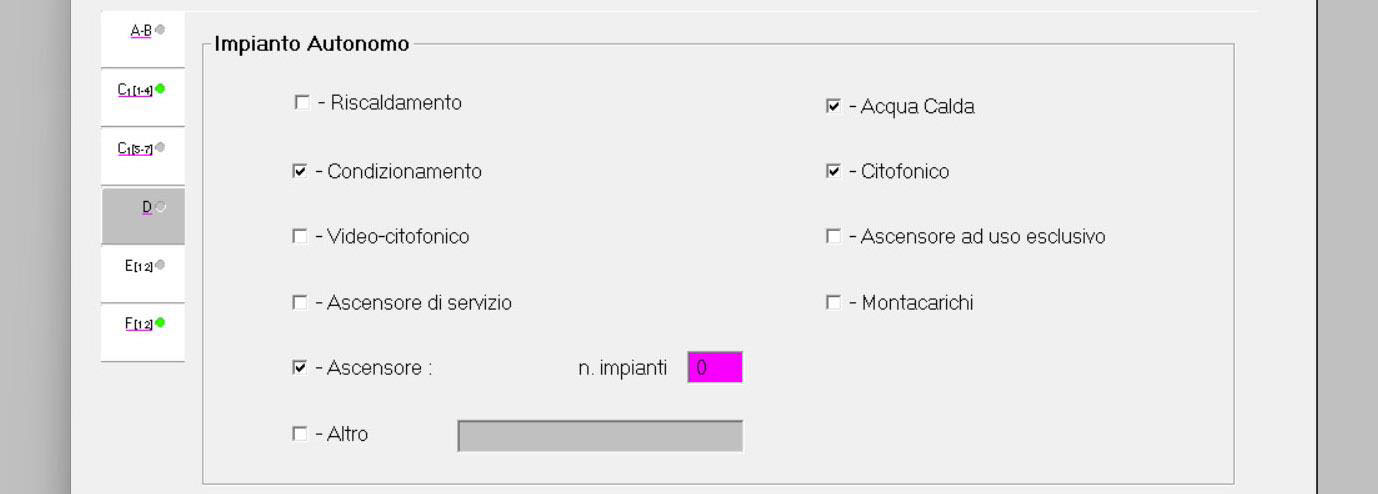This screenshot has height=494, width=1378.
Task: Disable the Condizionamento checkbox
Action: click(x=299, y=171)
